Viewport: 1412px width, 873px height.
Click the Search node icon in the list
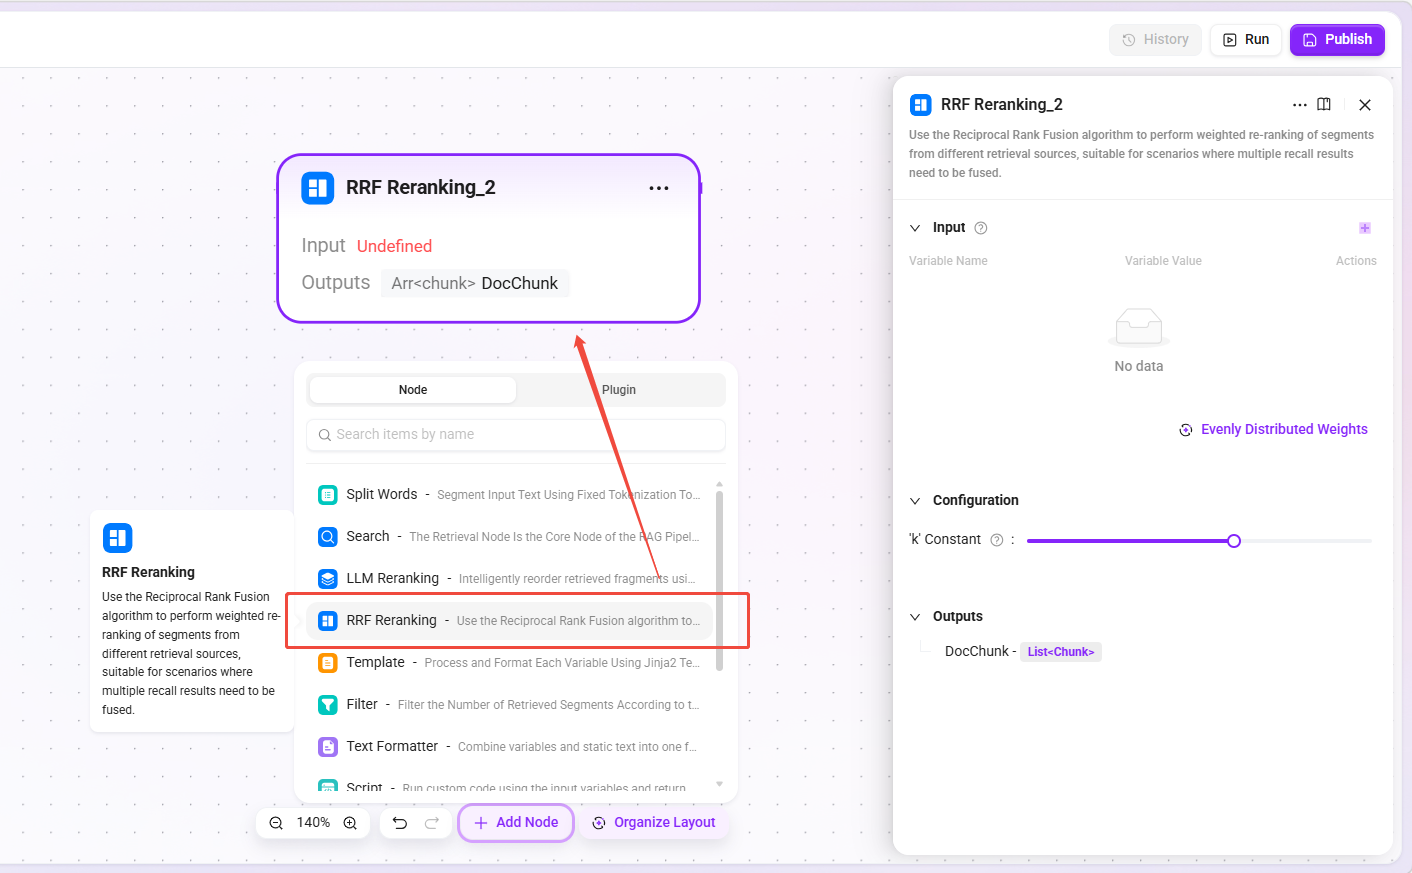click(x=328, y=537)
